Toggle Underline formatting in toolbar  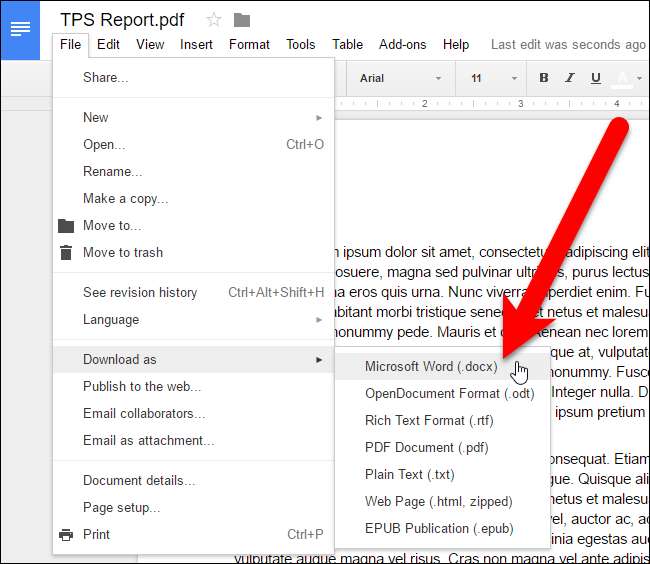click(596, 78)
